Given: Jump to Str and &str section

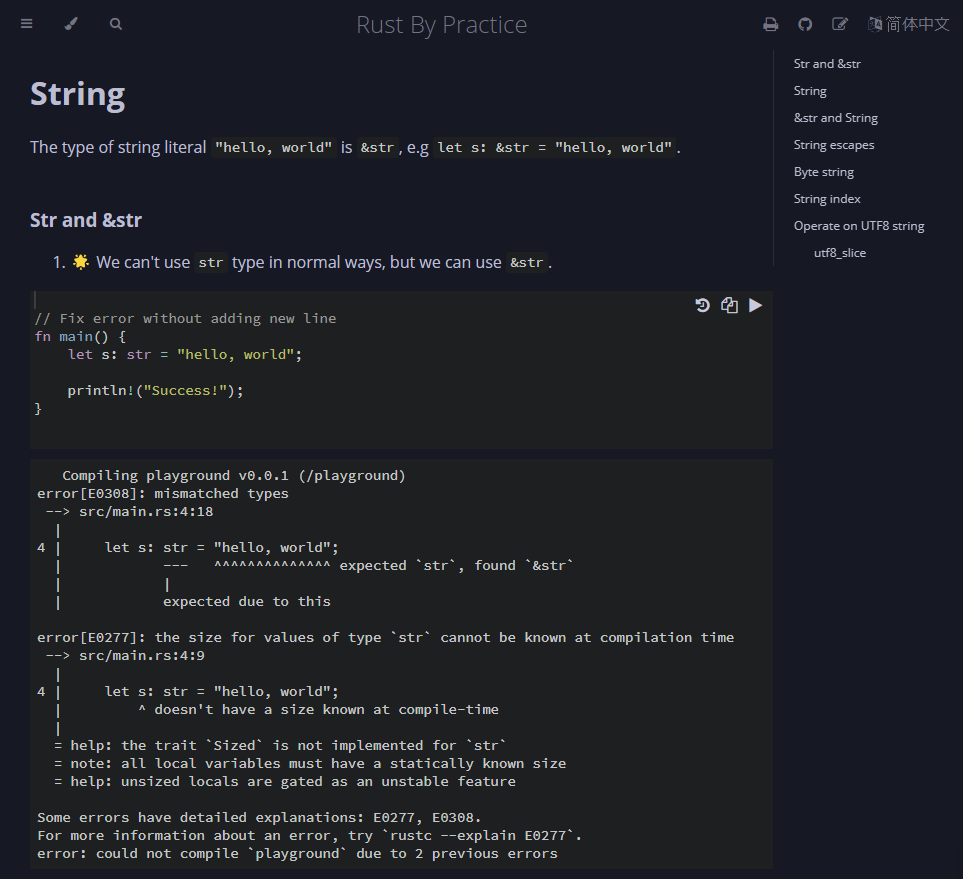Looking at the screenshot, I should (827, 64).
